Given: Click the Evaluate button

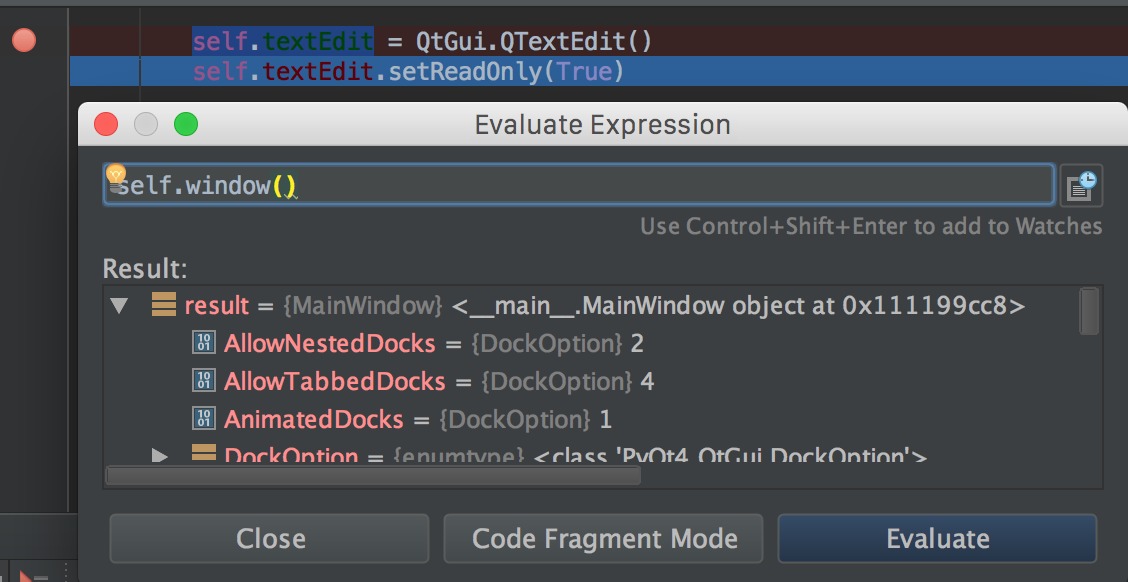Looking at the screenshot, I should (937, 538).
